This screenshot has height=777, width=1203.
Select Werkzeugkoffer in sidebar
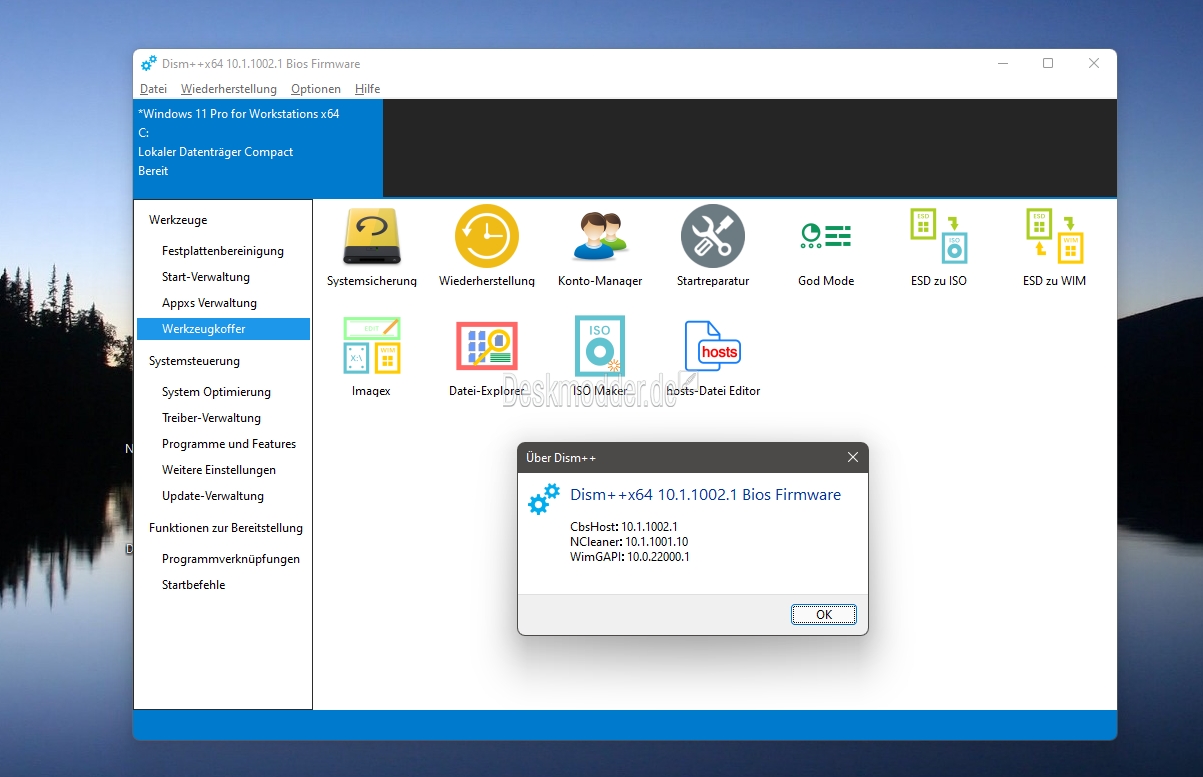(x=223, y=329)
